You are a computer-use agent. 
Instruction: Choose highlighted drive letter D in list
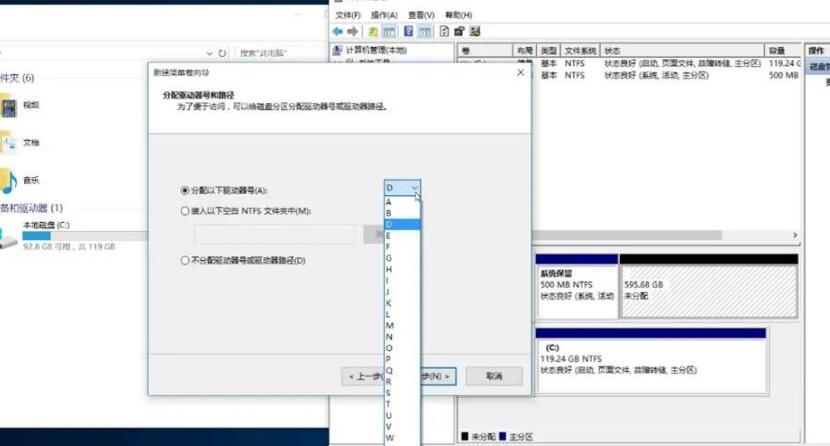(x=402, y=224)
